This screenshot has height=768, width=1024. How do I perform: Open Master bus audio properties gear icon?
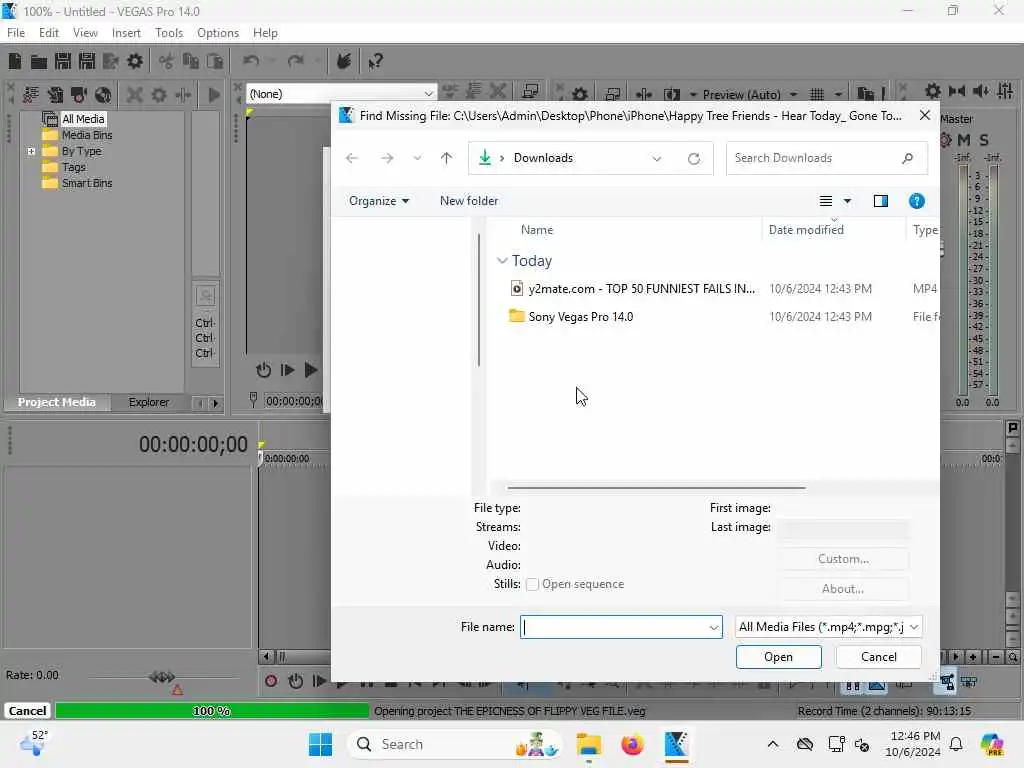coord(933,91)
